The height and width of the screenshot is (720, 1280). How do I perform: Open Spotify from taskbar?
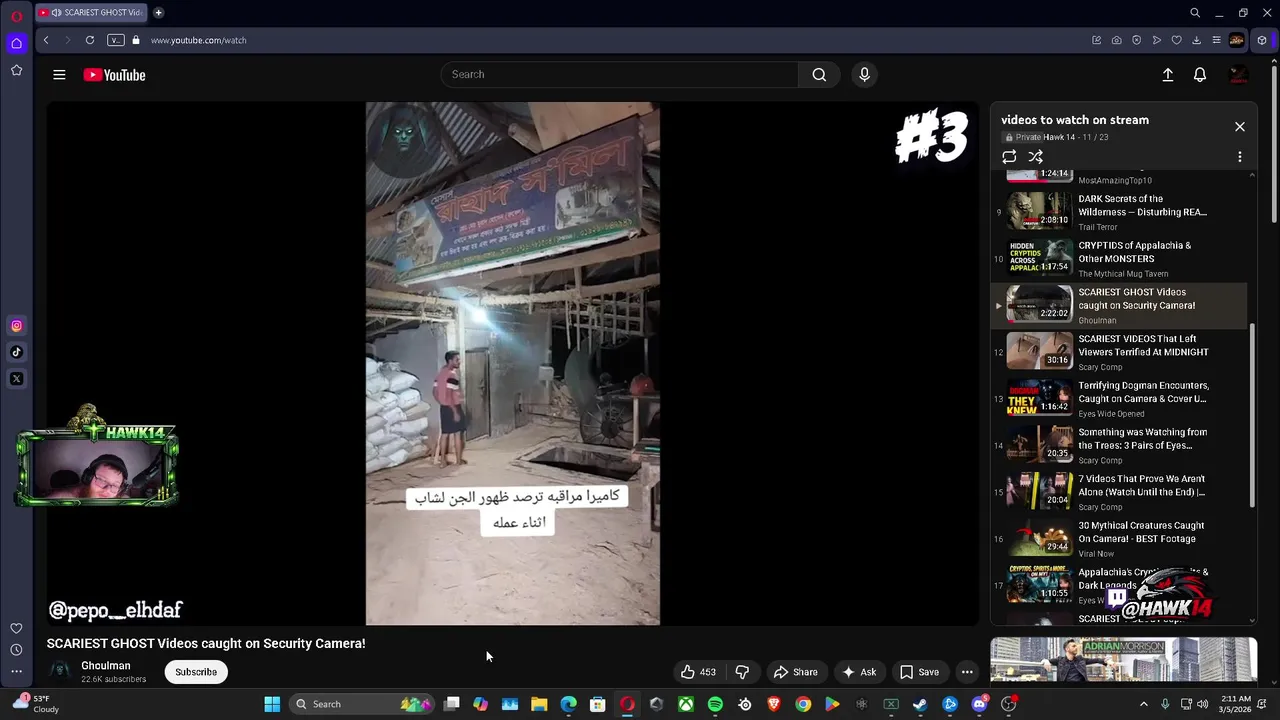715,704
